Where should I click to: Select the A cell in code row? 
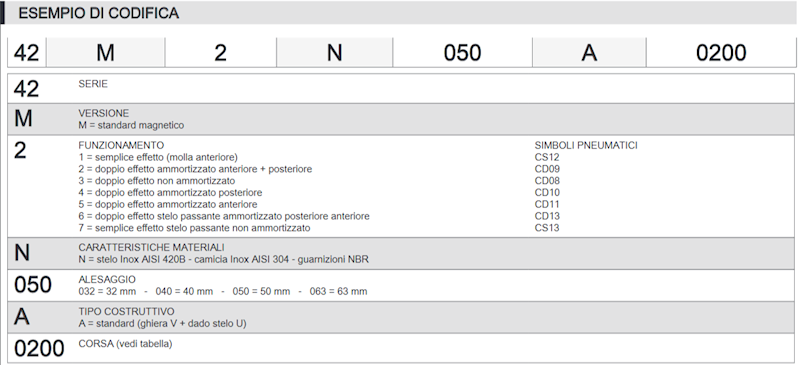[x=589, y=53]
